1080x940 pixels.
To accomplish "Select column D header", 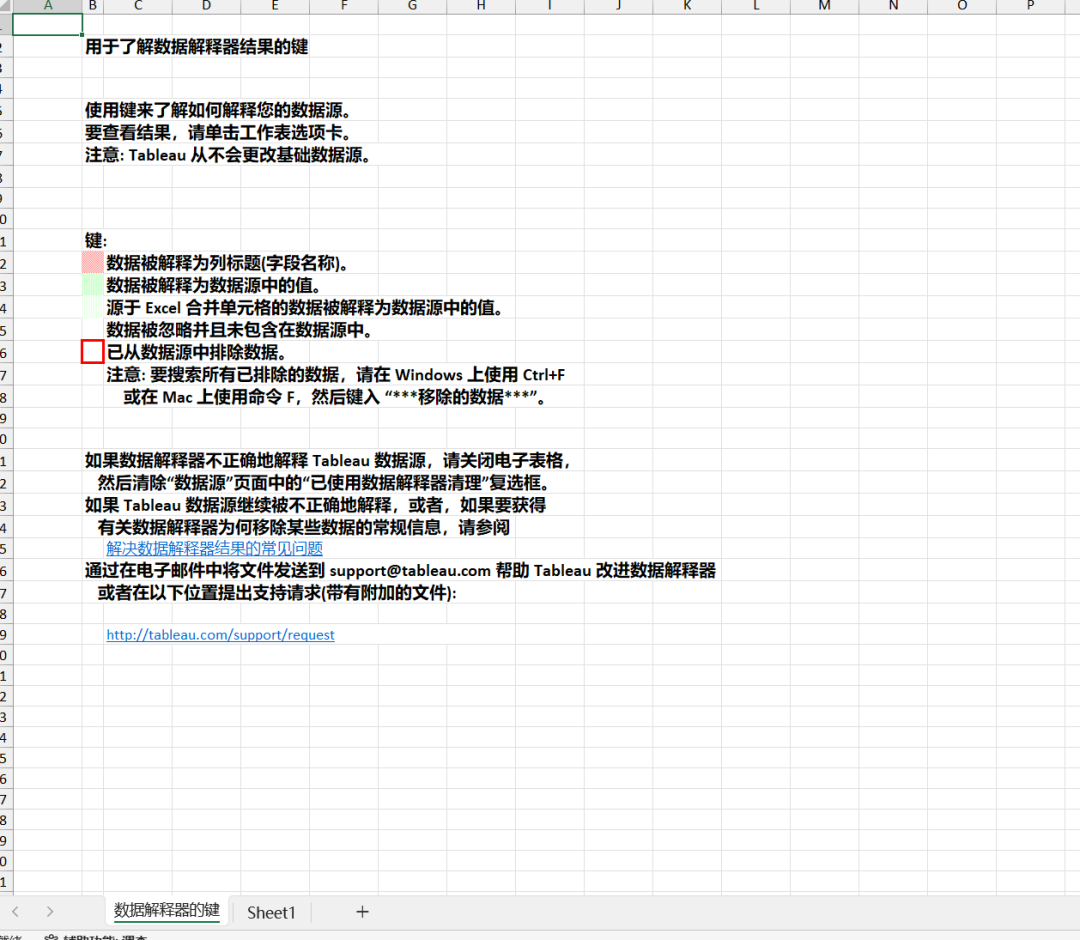I will pos(206,6).
